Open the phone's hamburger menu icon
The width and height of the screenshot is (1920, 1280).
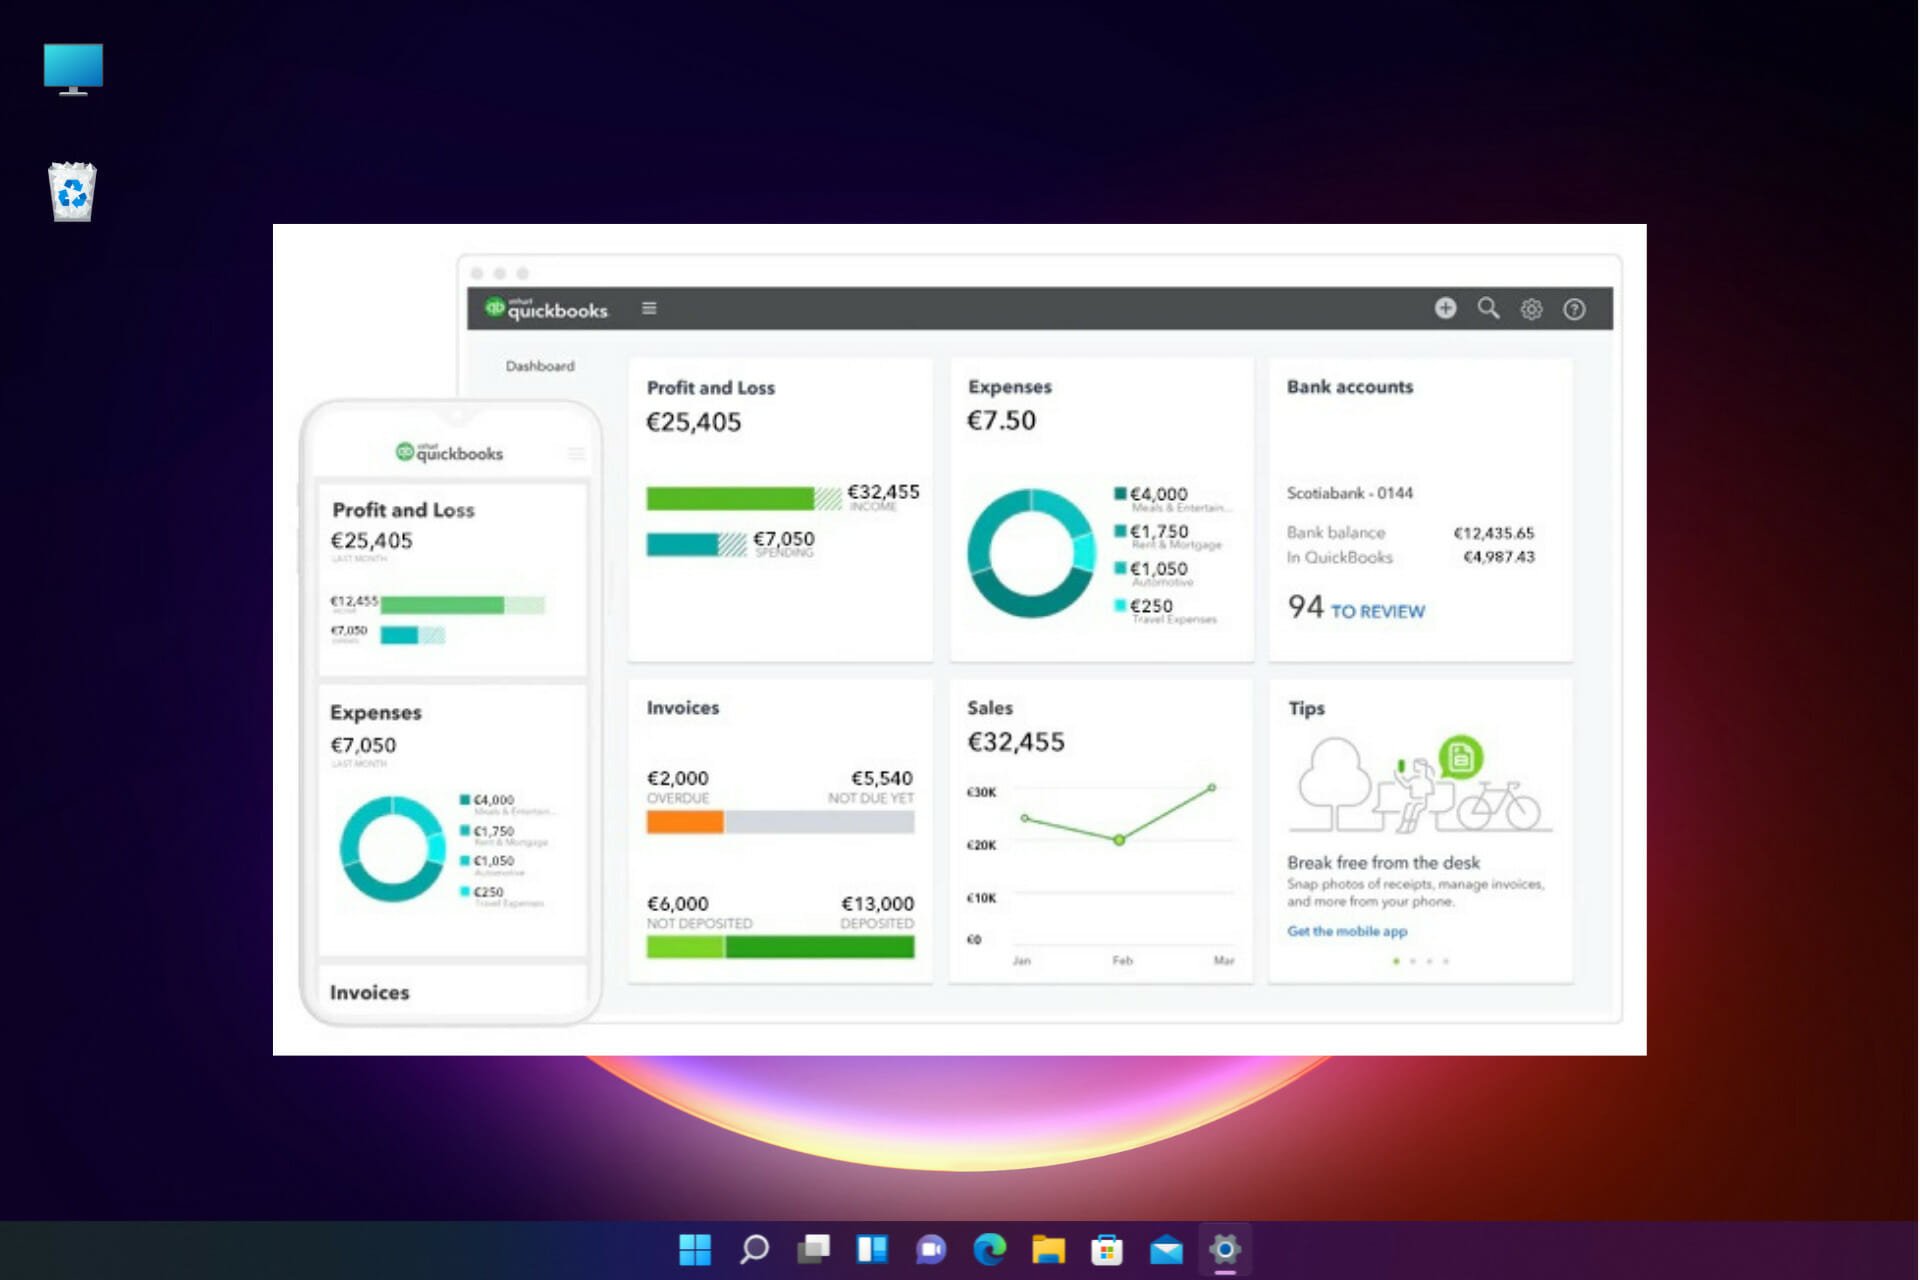tap(576, 454)
